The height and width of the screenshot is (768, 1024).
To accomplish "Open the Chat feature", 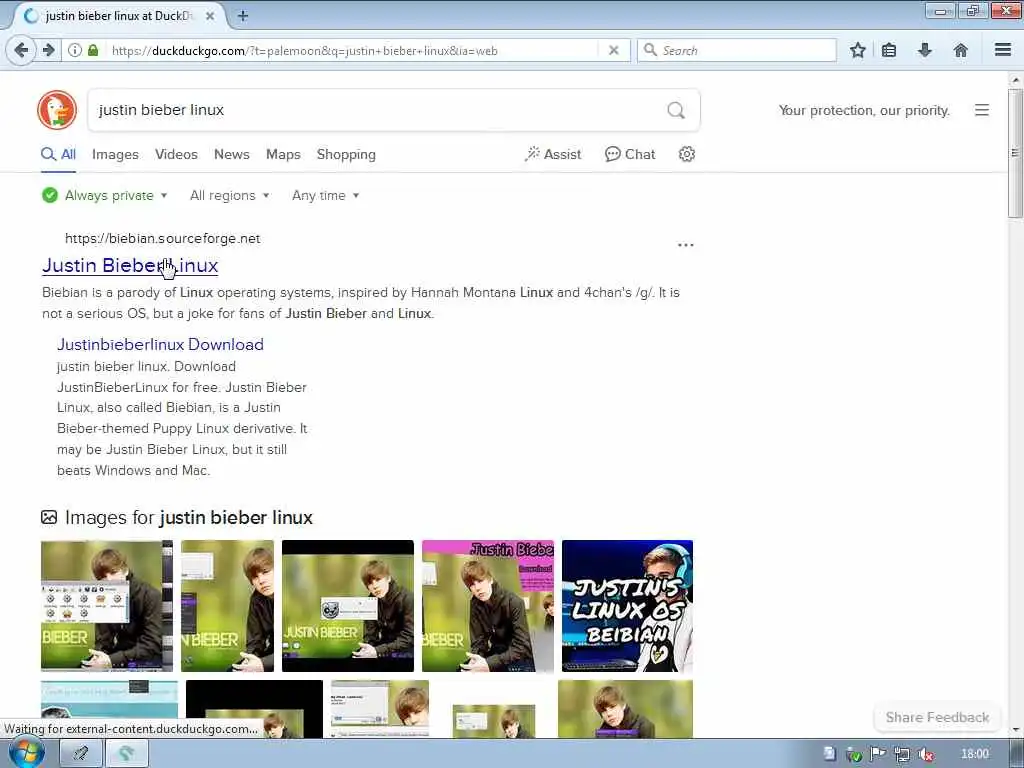I will point(630,154).
